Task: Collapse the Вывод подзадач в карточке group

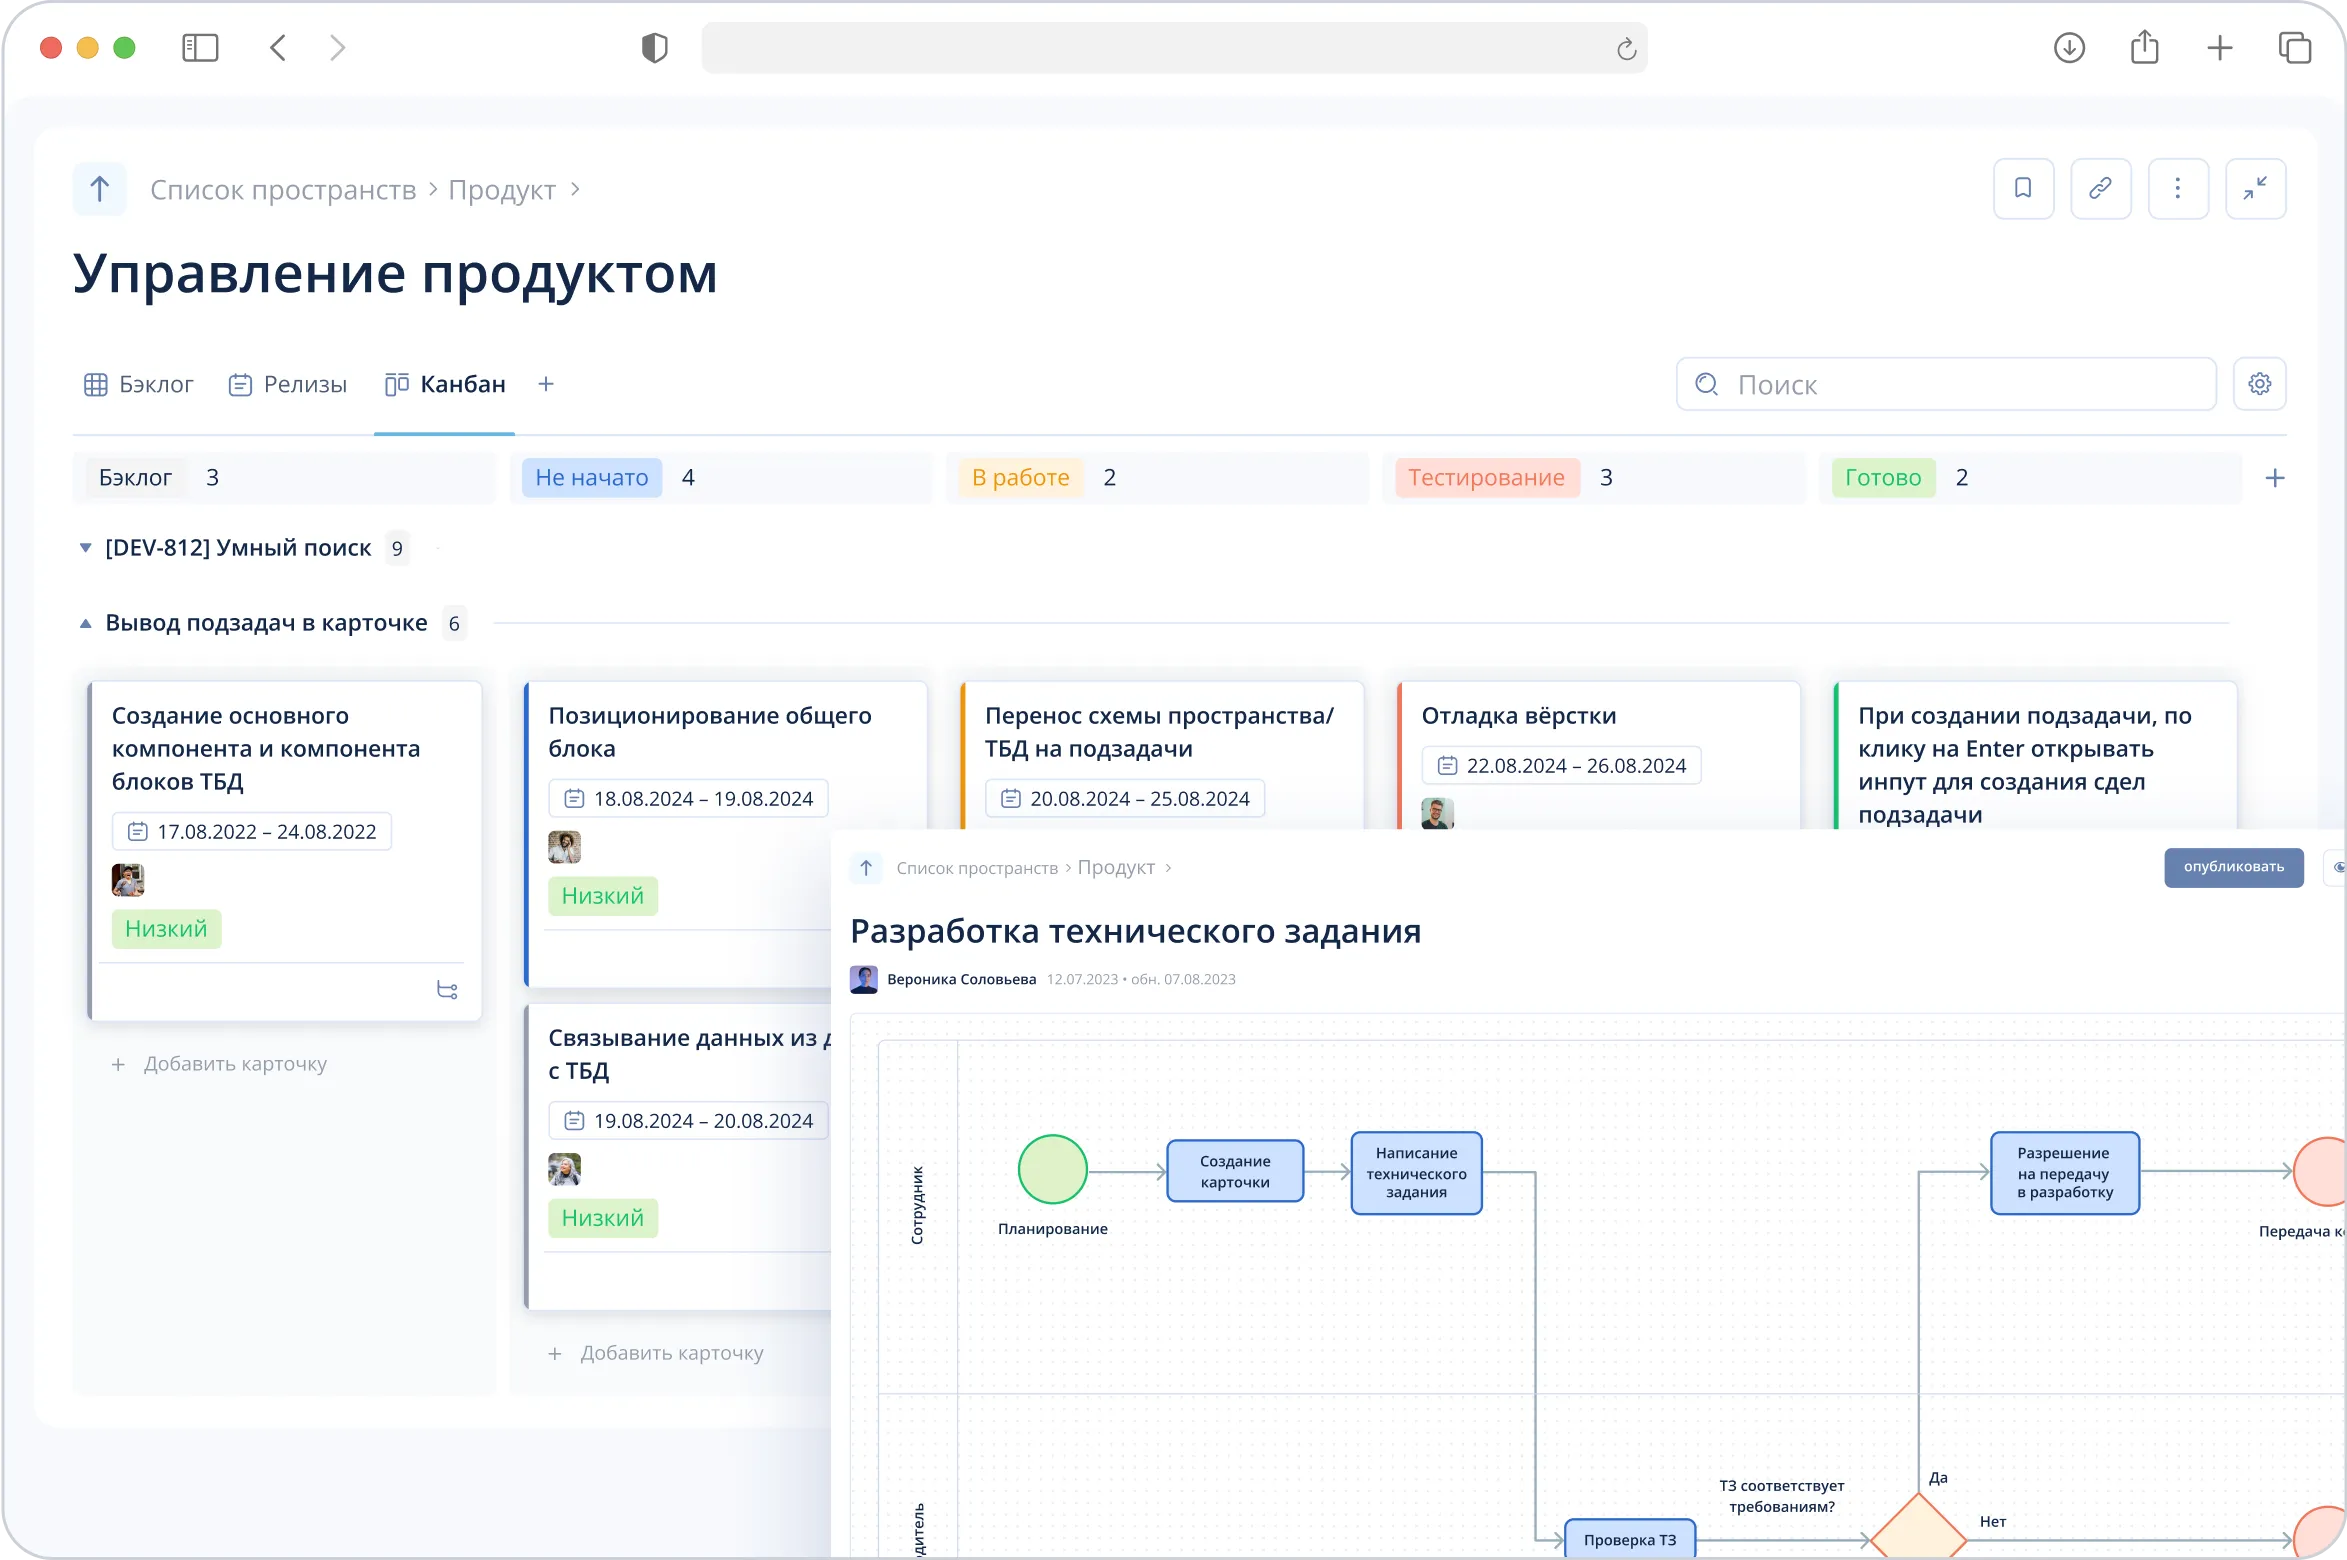Action: [x=85, y=623]
